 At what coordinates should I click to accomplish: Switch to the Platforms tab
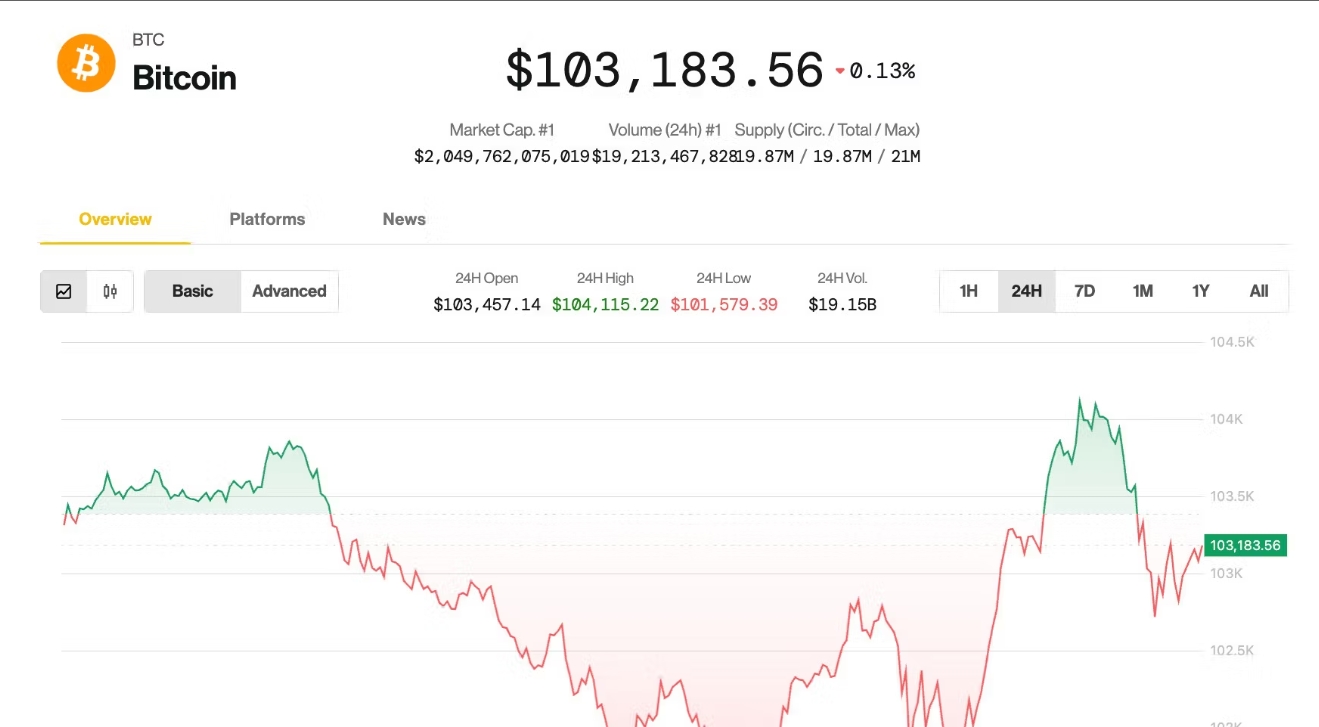[x=267, y=219]
